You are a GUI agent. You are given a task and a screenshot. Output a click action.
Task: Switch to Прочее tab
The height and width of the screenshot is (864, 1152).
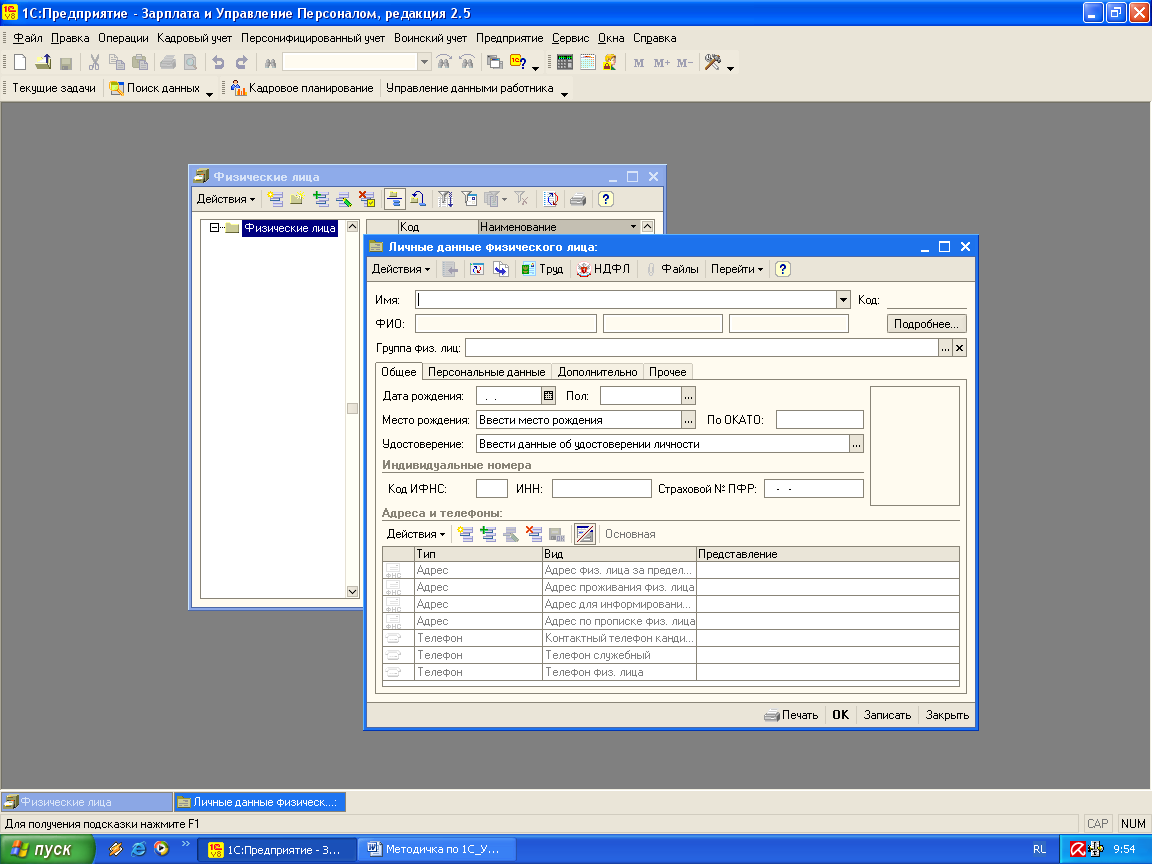pos(667,372)
